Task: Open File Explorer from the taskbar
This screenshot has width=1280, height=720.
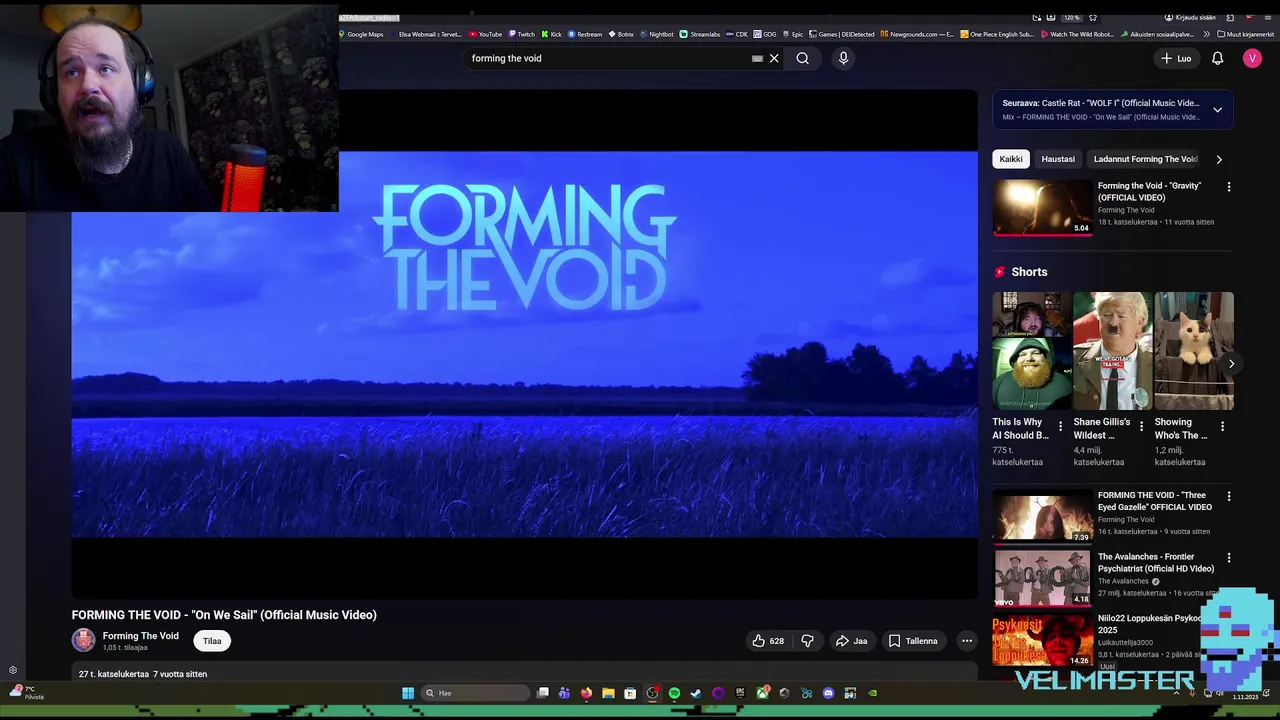Action: coord(608,693)
